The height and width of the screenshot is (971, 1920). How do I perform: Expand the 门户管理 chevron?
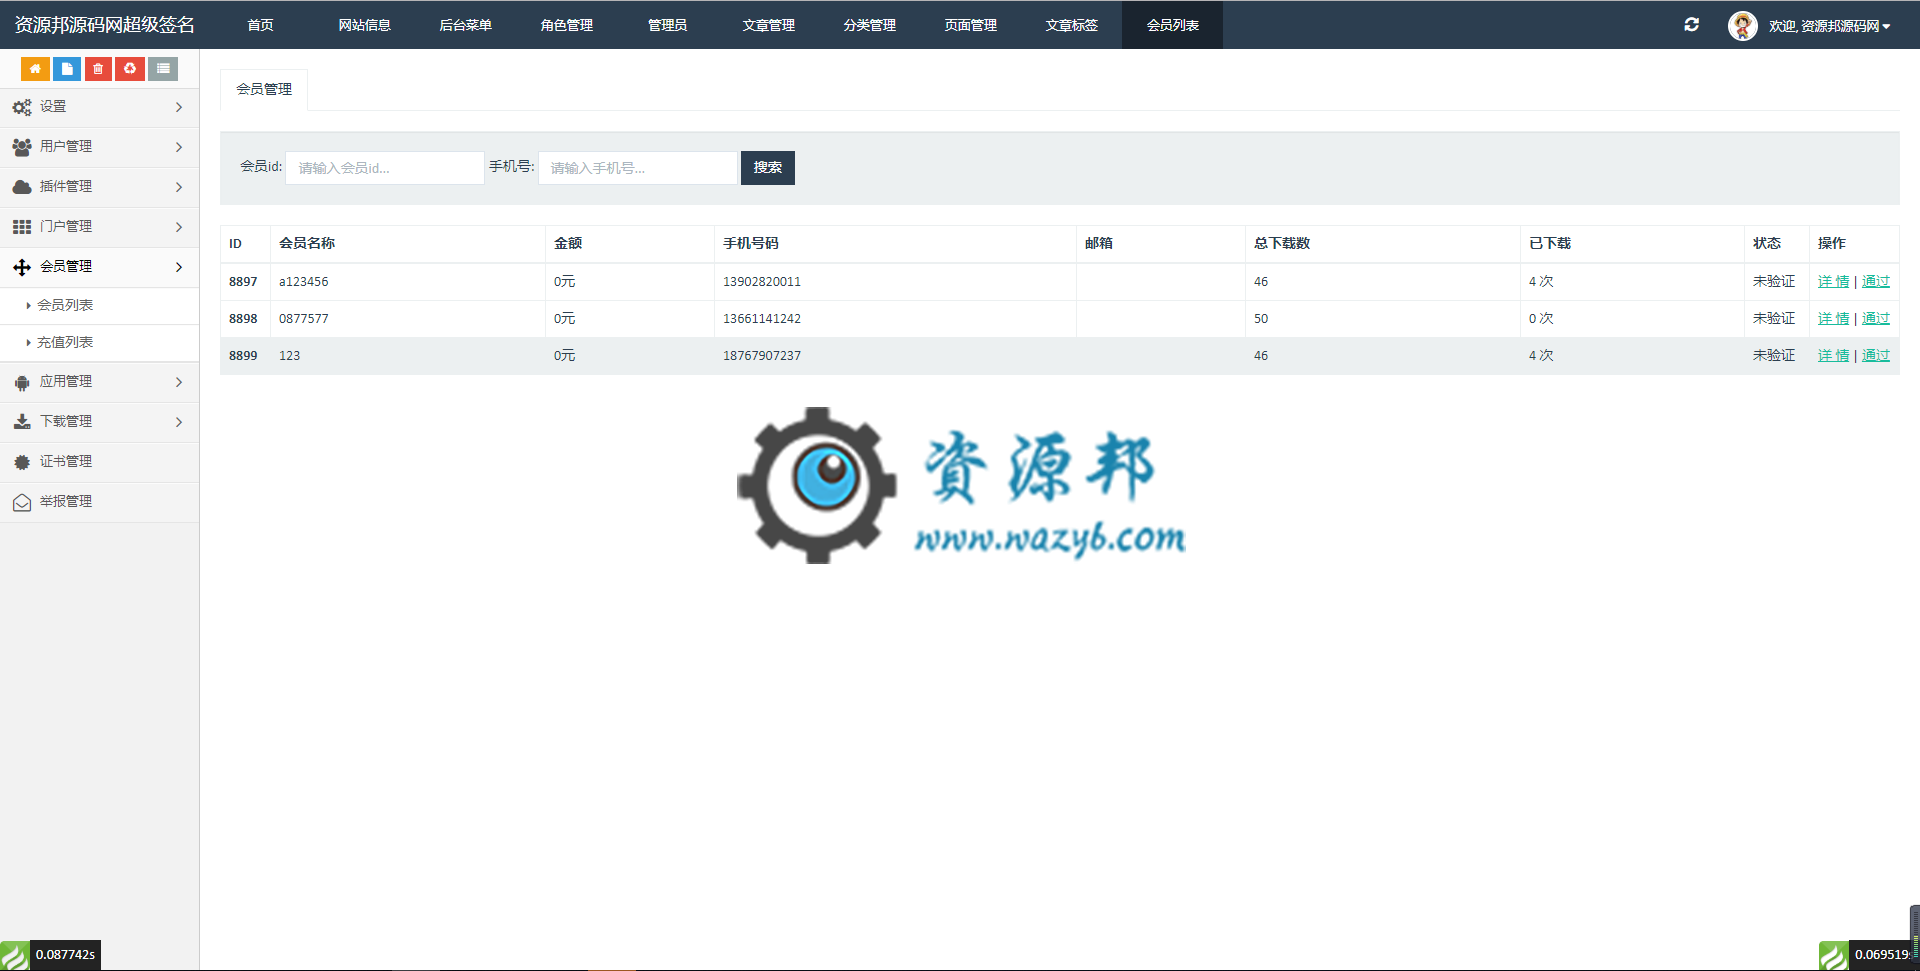click(179, 227)
